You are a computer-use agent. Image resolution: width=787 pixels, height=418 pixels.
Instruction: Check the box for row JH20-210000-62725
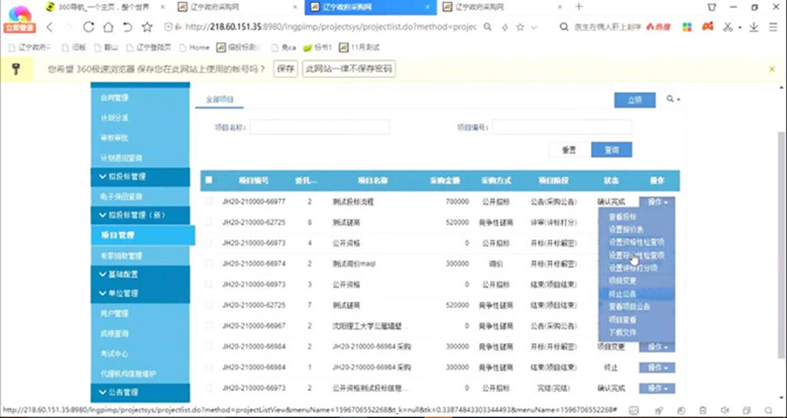(x=209, y=221)
